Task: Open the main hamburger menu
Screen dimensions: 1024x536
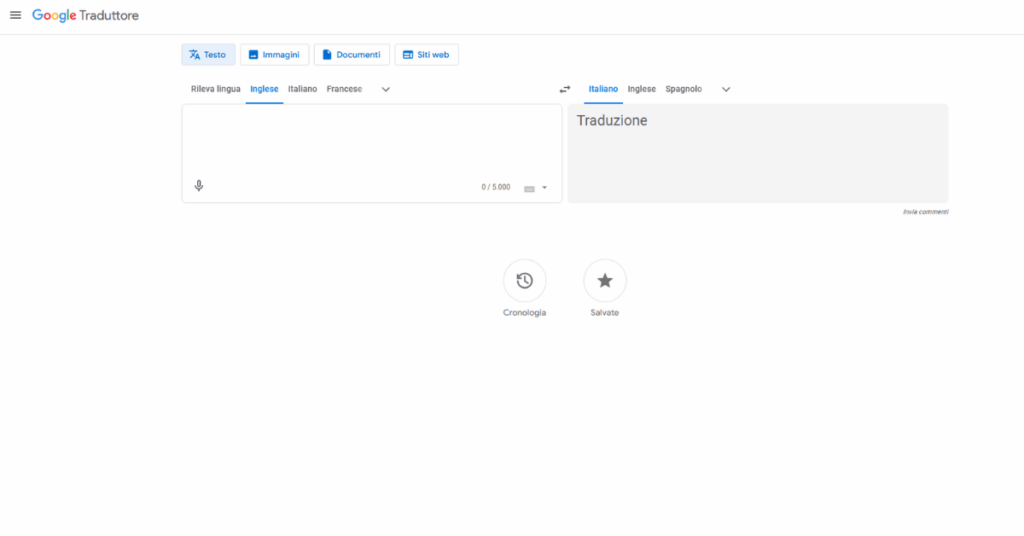Action: 15,15
